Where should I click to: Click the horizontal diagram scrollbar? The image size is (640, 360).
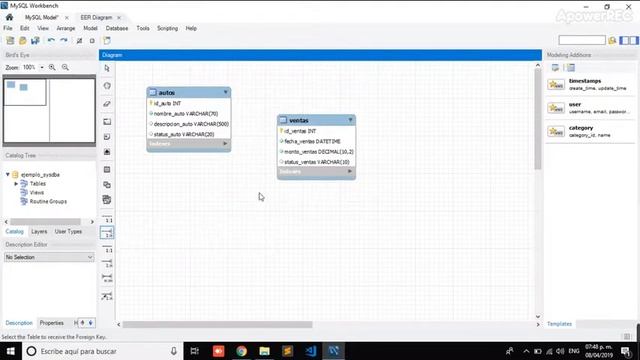(x=218, y=324)
